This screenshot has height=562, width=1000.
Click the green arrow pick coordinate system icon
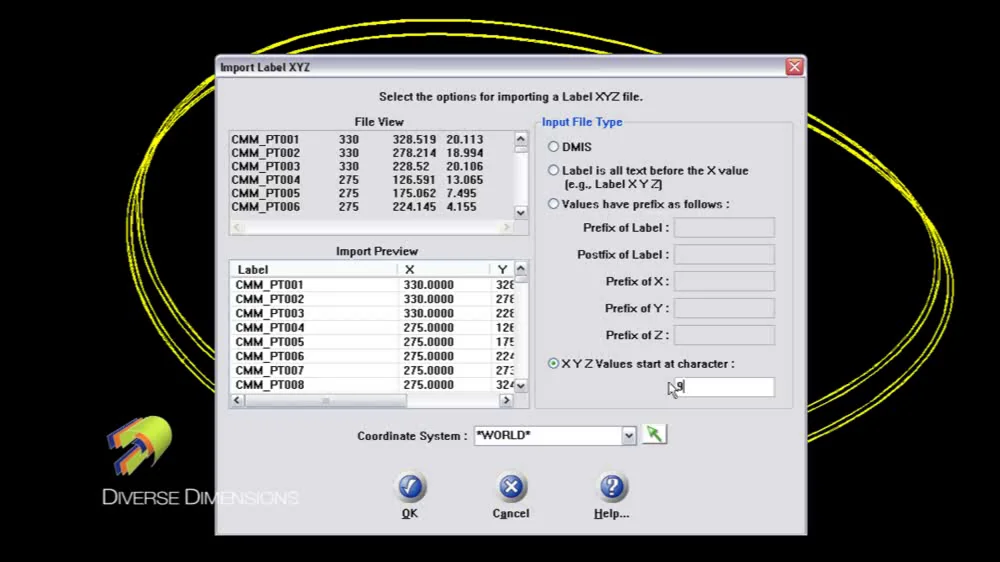[x=654, y=434]
